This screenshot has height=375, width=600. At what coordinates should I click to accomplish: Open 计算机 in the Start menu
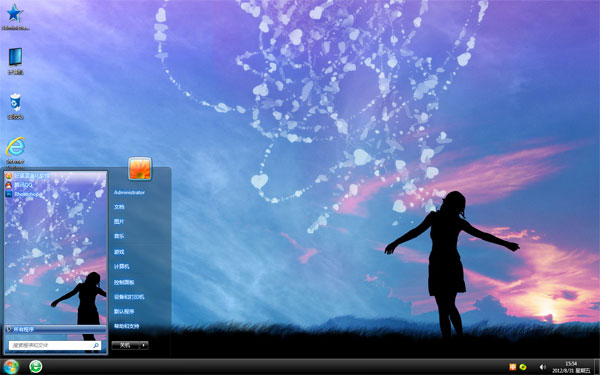(x=121, y=267)
